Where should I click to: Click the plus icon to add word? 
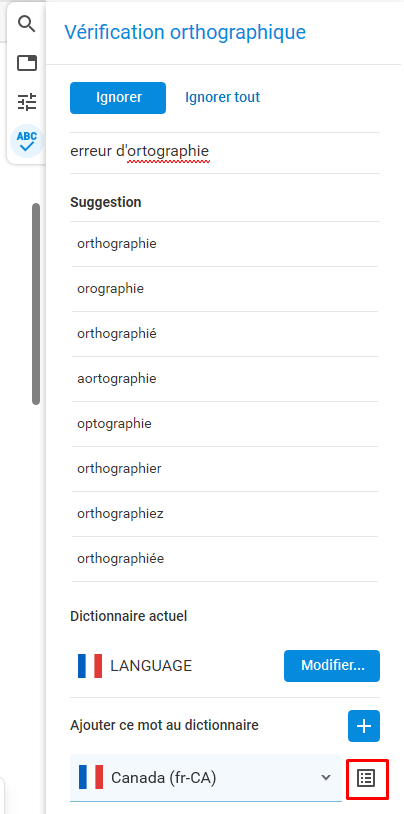coord(363,726)
